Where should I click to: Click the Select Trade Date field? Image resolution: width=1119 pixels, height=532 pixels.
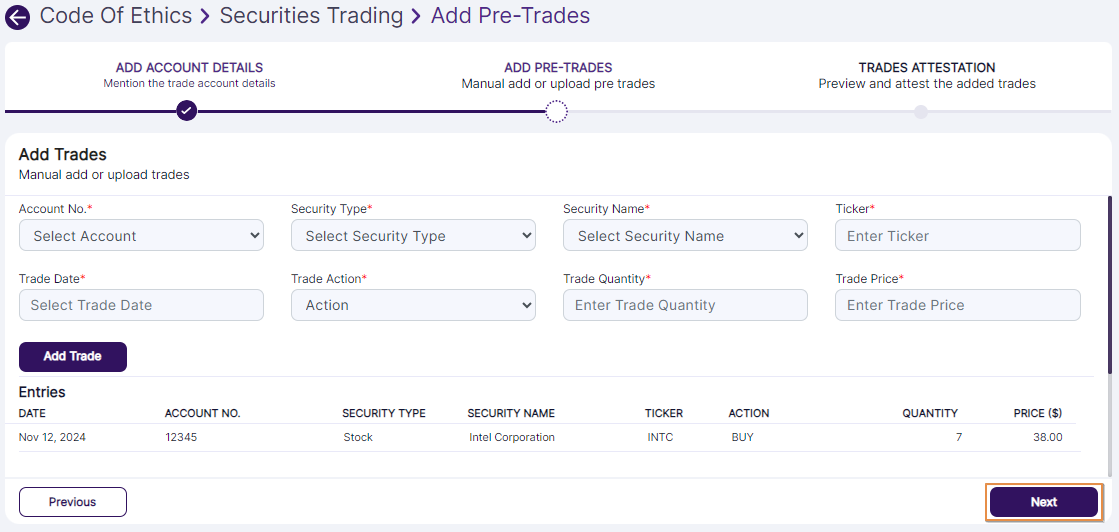(x=141, y=305)
